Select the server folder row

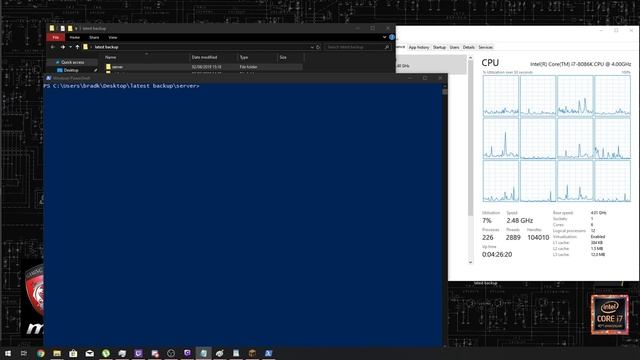203,67
